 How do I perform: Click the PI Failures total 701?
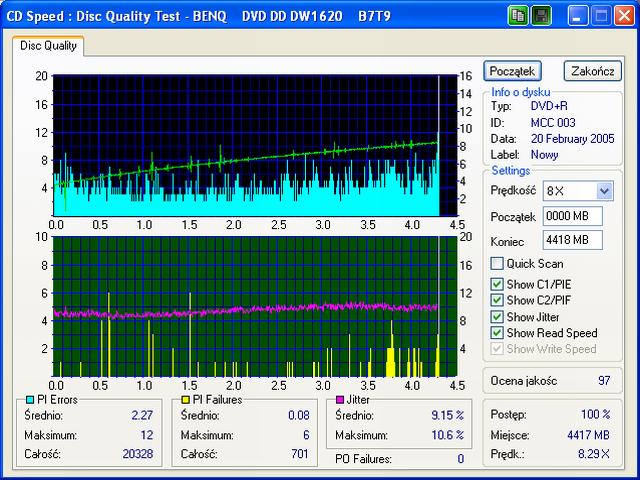coord(300,454)
